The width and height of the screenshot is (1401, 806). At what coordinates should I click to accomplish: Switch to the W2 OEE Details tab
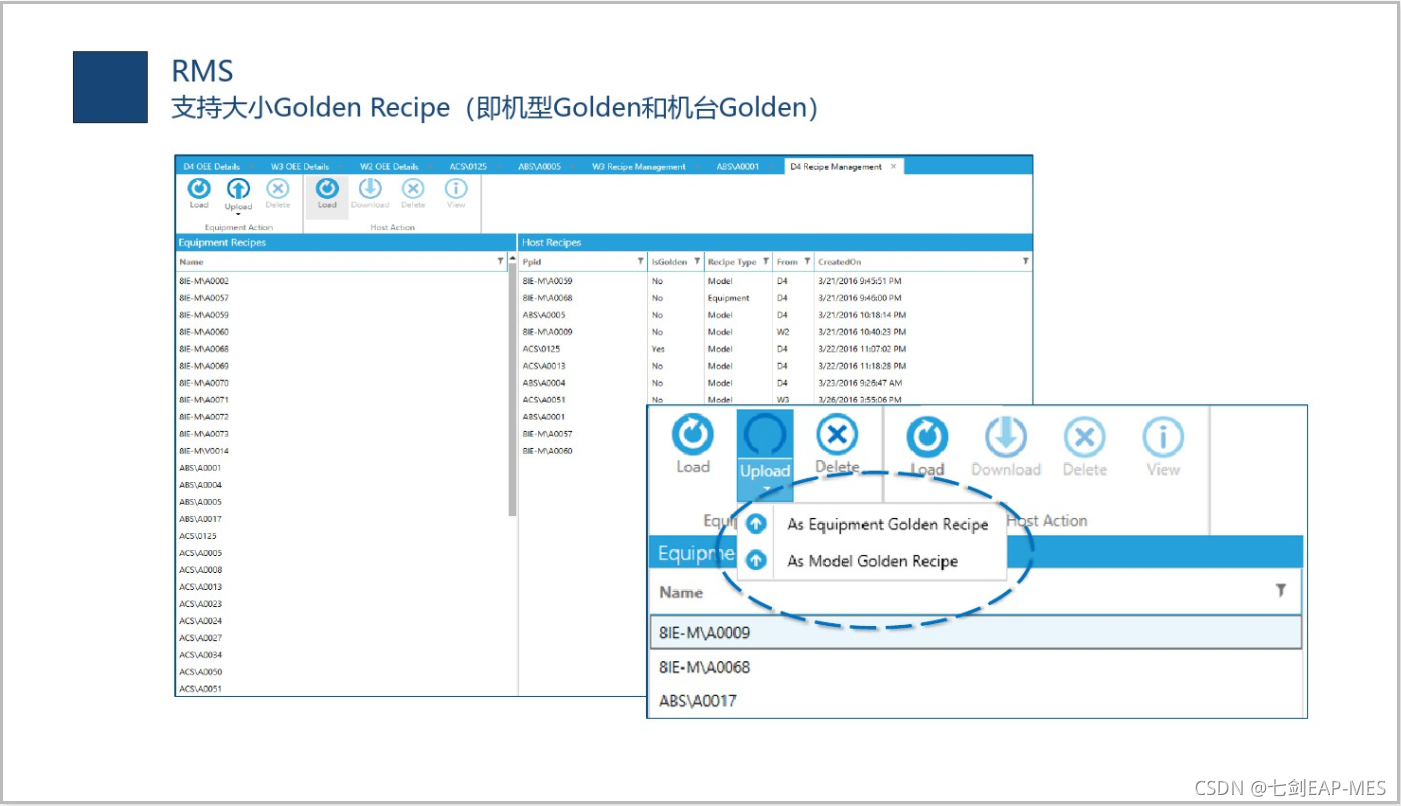click(x=389, y=166)
